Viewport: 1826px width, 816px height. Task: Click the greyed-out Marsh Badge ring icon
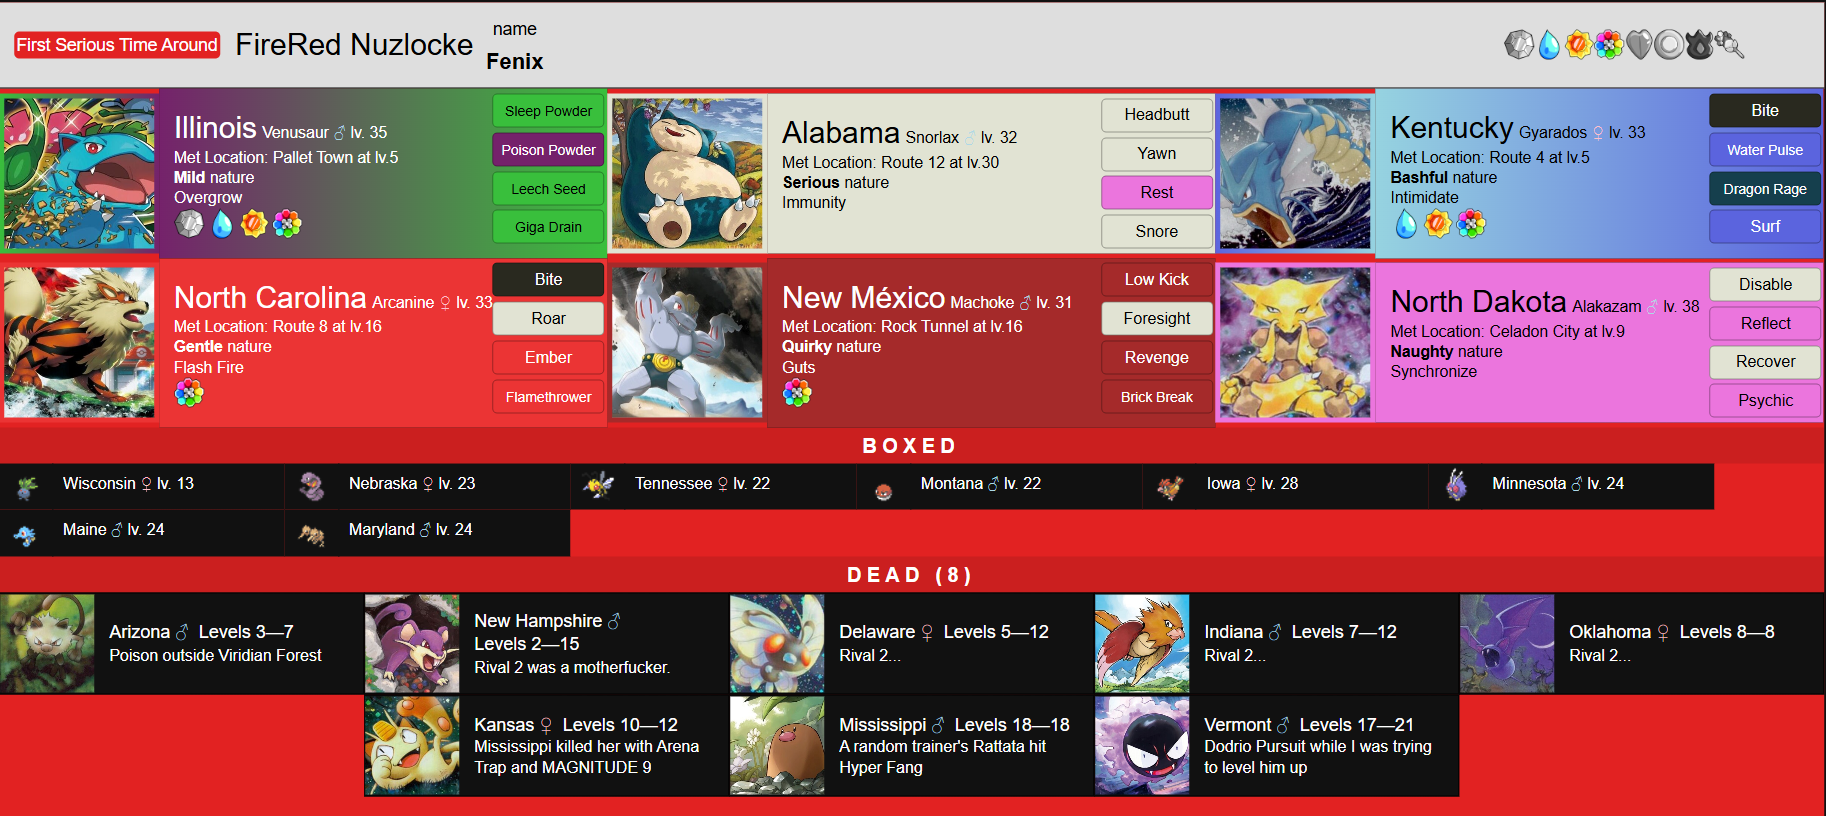click(x=1669, y=45)
